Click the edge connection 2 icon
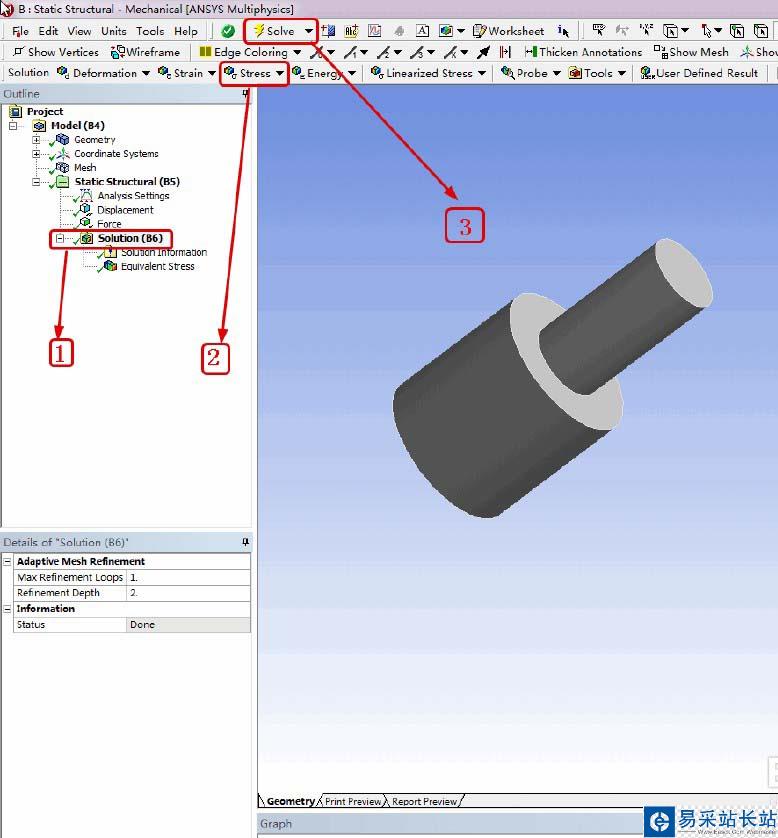The width and height of the screenshot is (778, 838). (x=384, y=52)
